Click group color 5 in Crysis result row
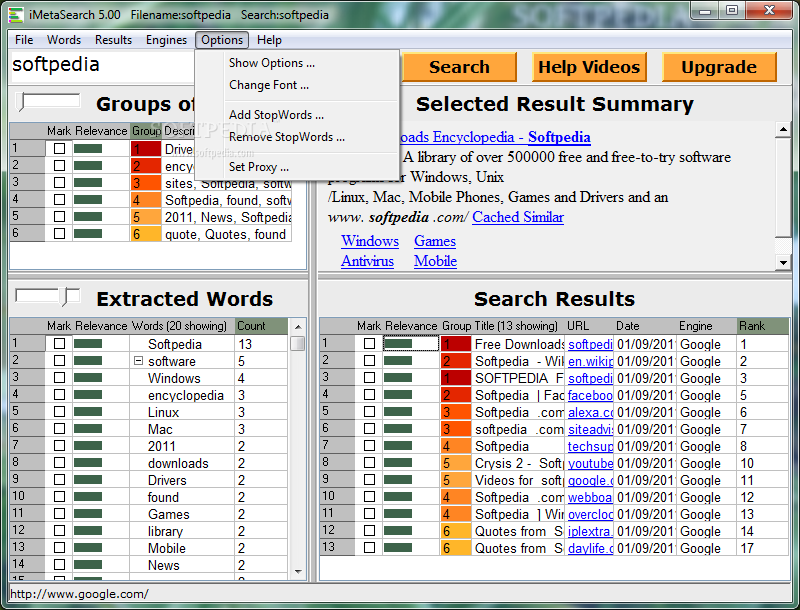 click(x=456, y=463)
